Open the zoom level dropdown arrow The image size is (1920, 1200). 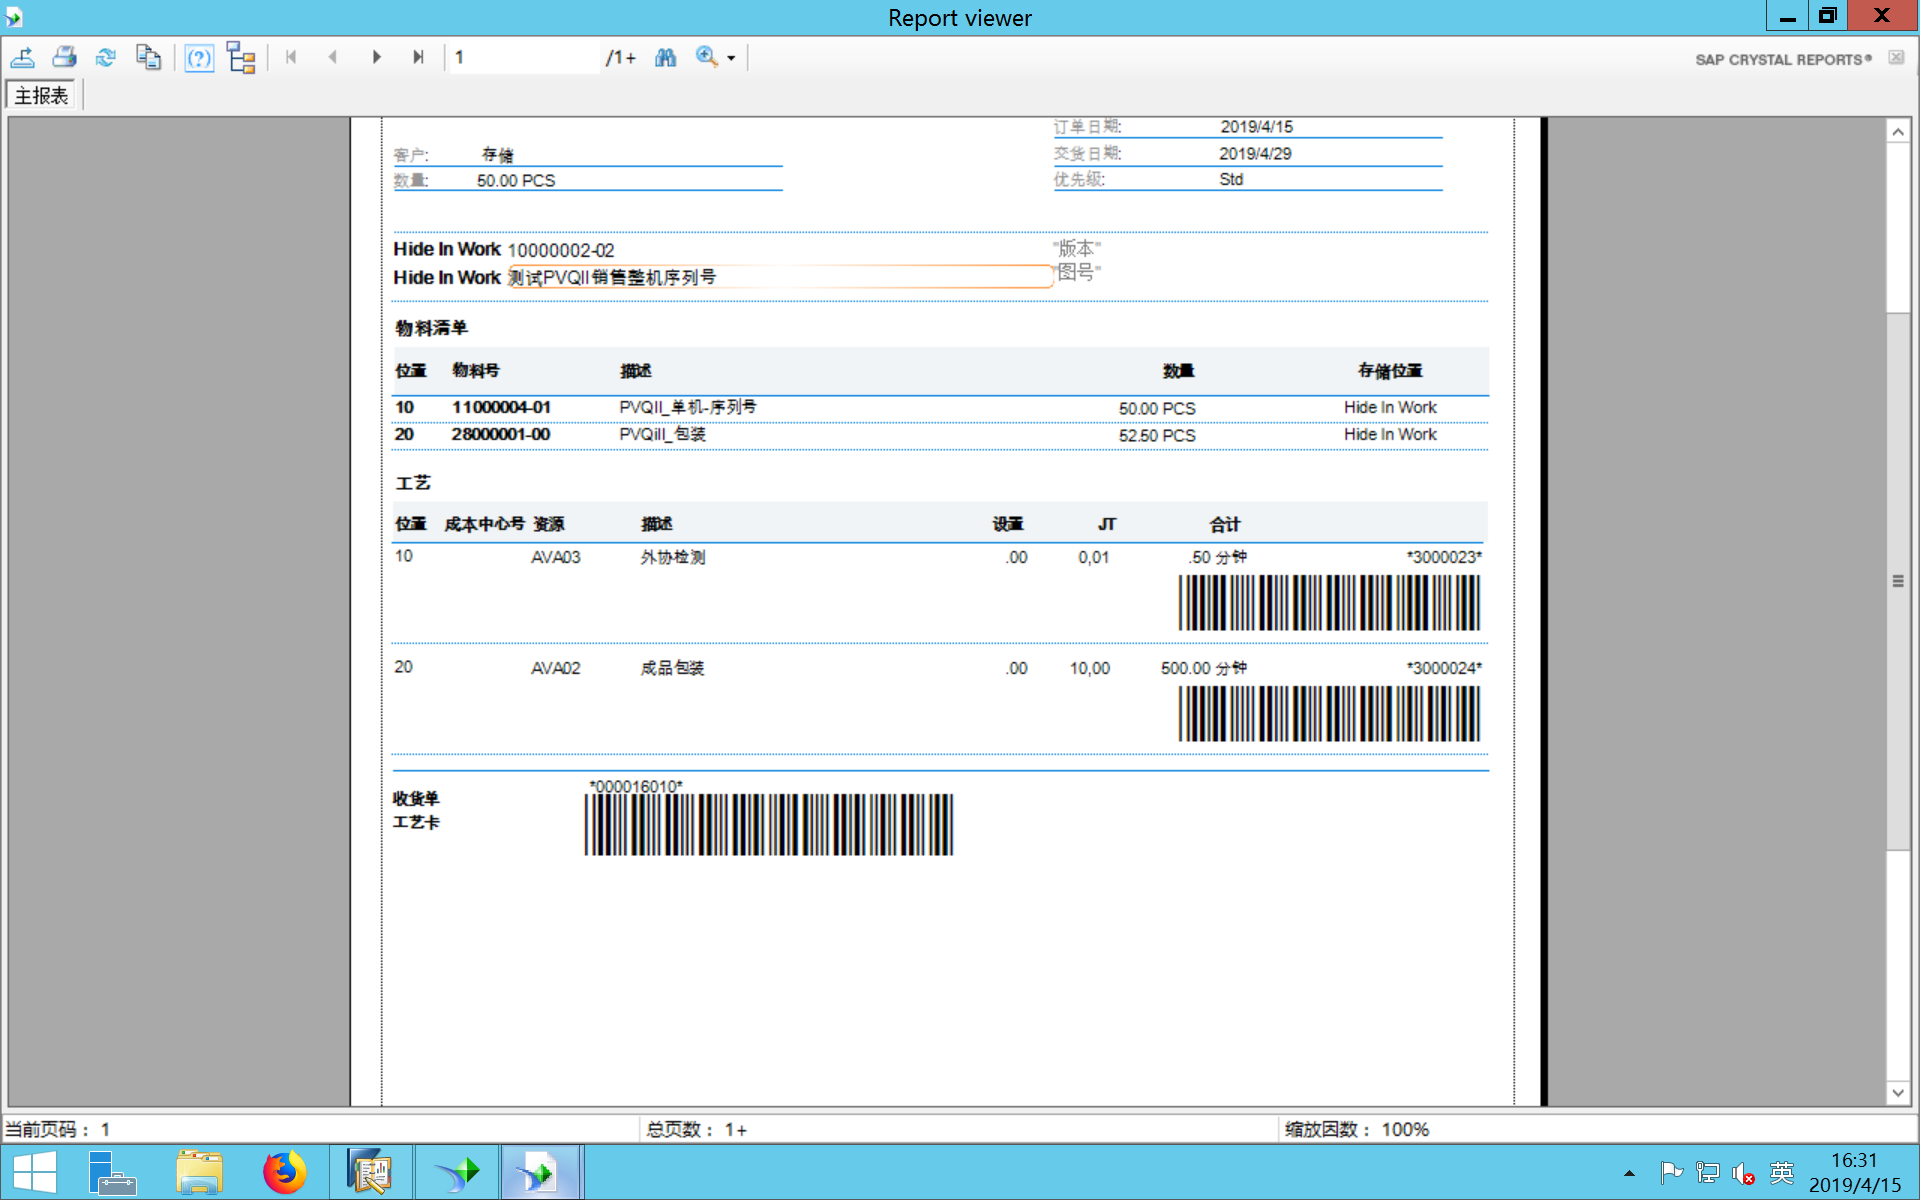click(731, 59)
